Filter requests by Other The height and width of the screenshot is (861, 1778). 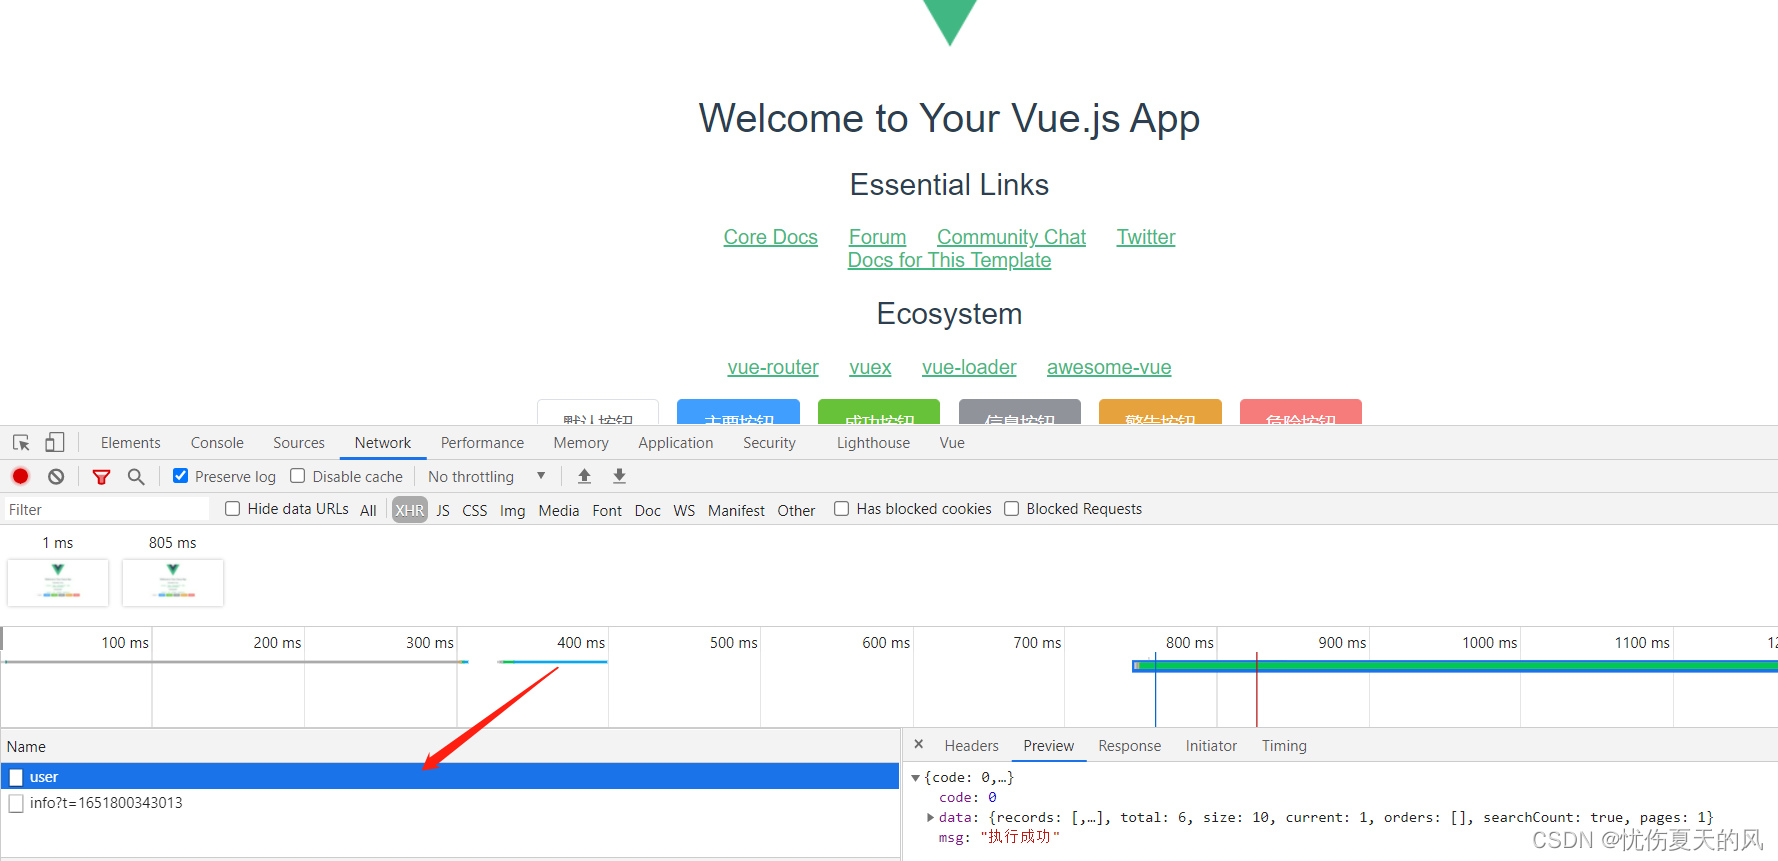pyautogui.click(x=796, y=510)
